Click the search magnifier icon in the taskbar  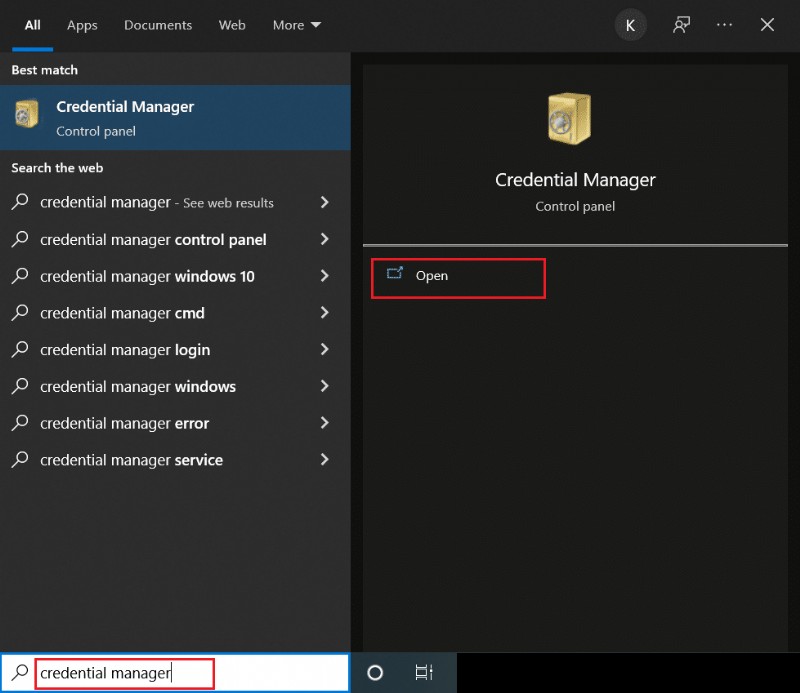click(x=18, y=672)
